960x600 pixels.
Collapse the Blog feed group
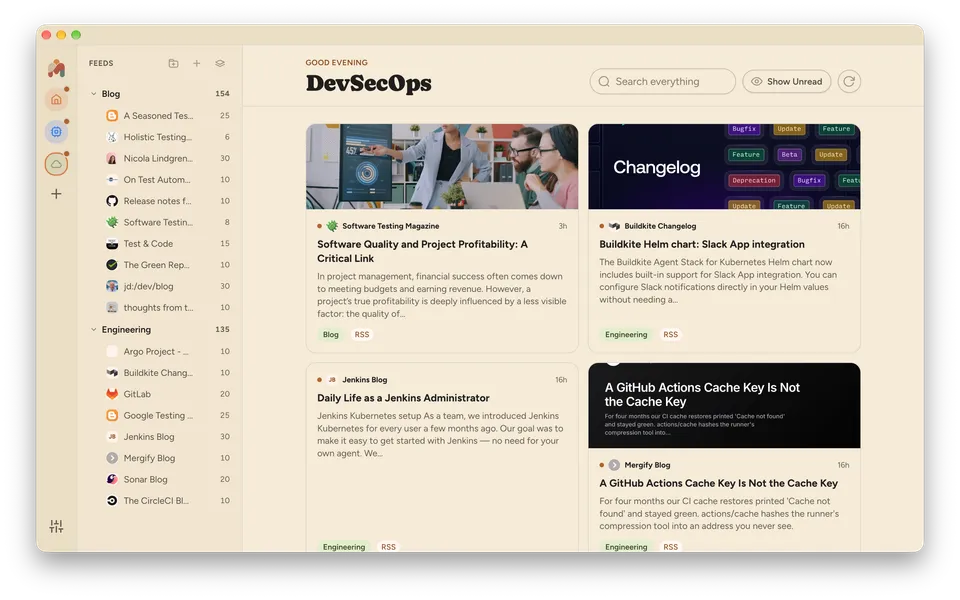tap(94, 94)
